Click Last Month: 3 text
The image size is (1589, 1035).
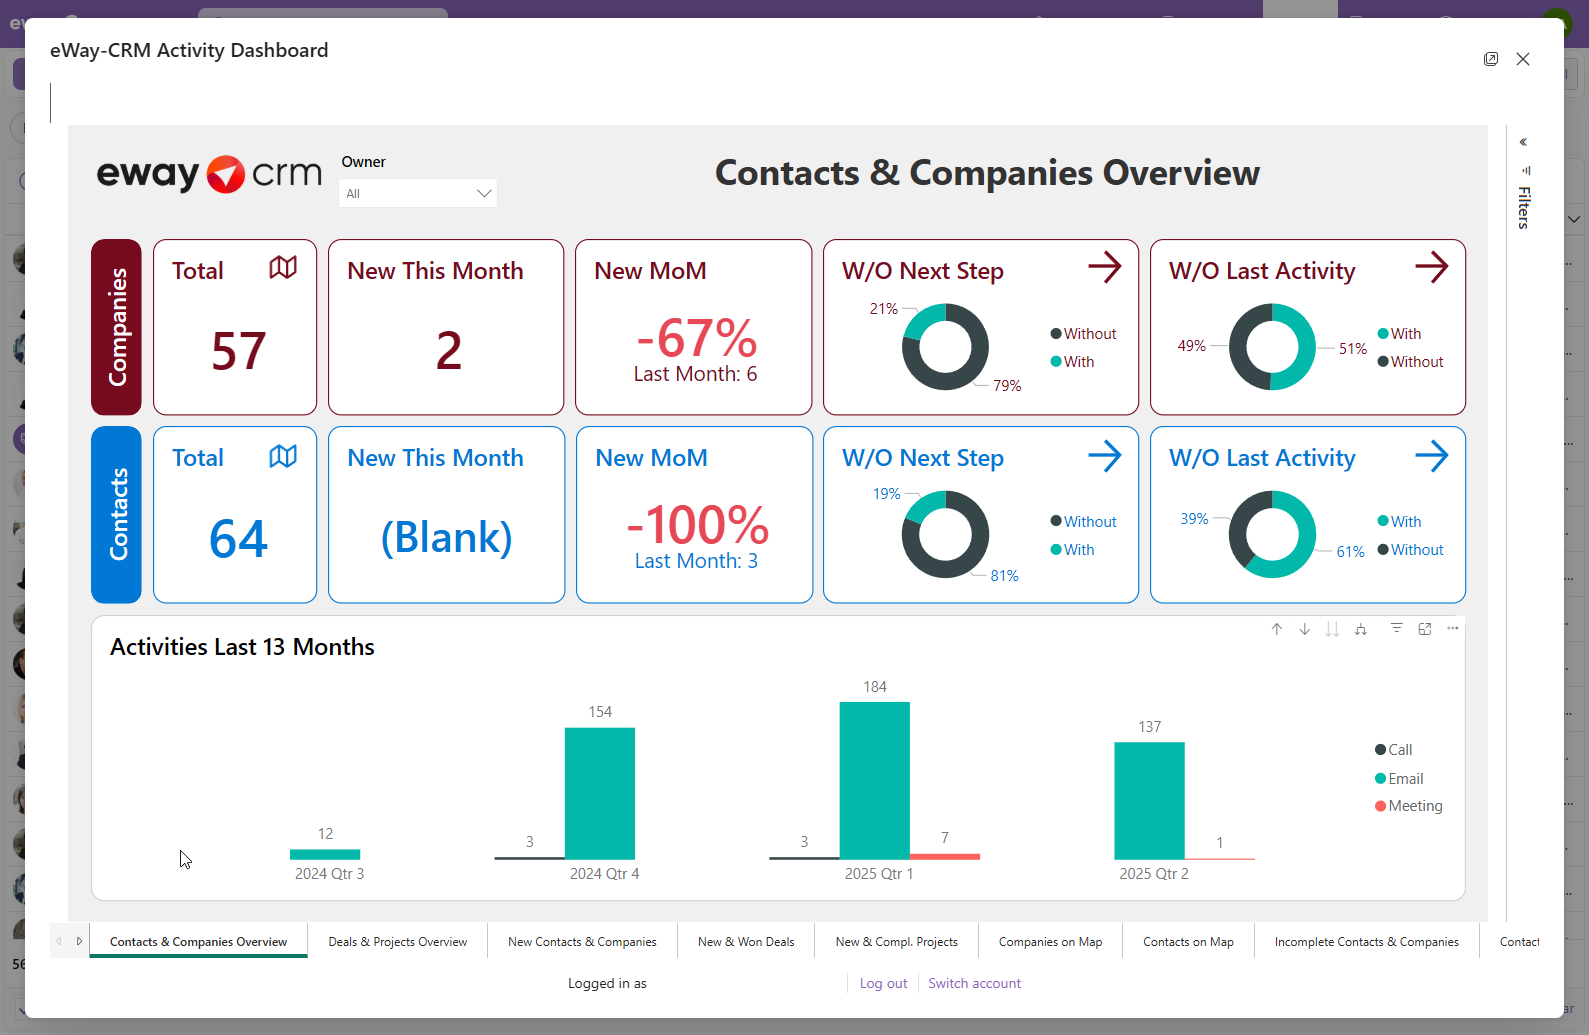696,561
